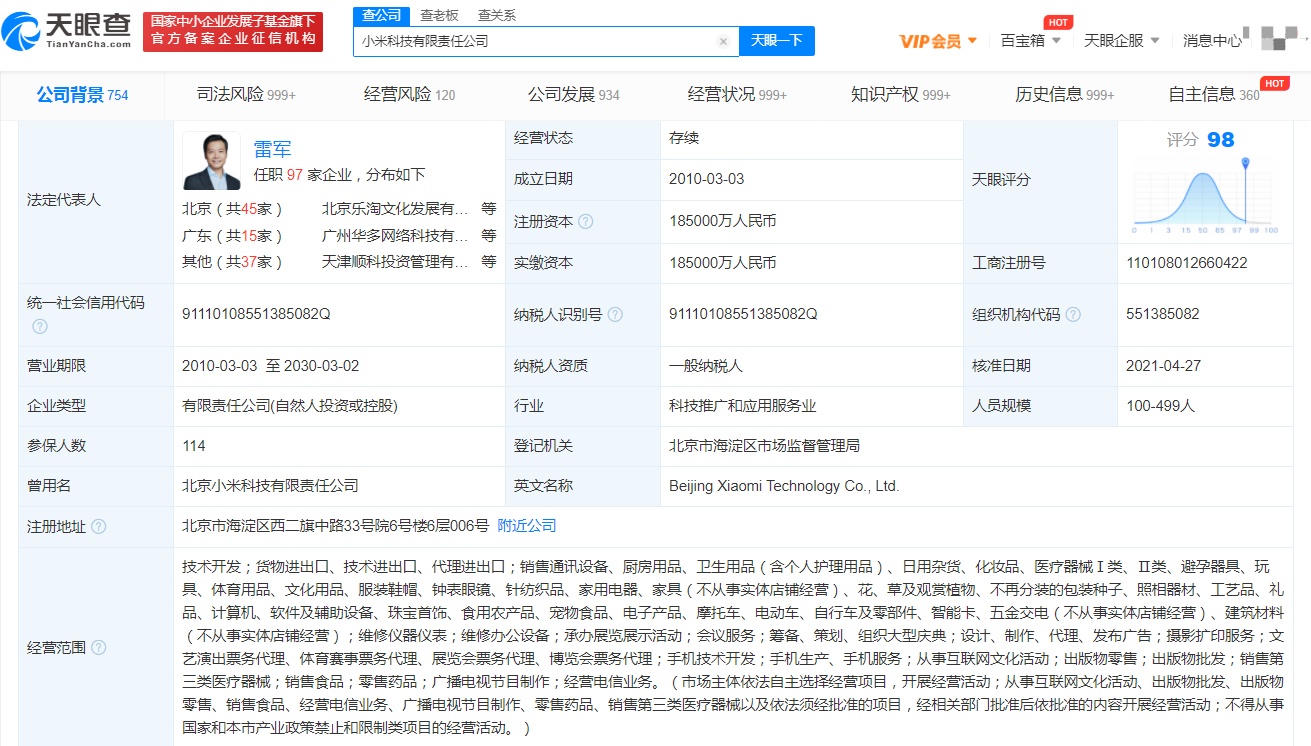Select the 经营状况 tab

point(737,95)
